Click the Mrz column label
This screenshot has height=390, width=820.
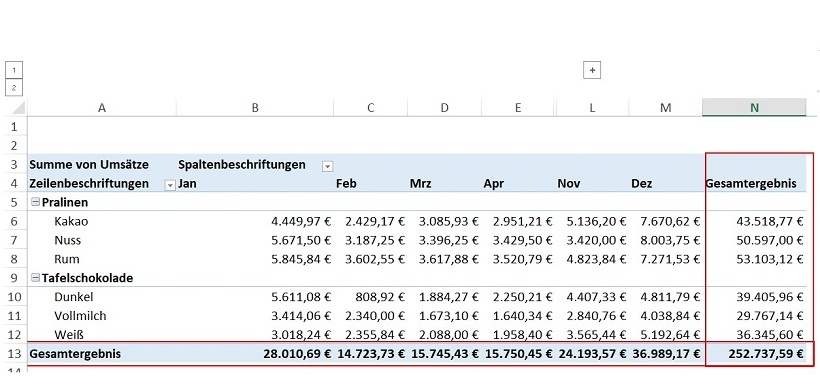click(x=420, y=183)
